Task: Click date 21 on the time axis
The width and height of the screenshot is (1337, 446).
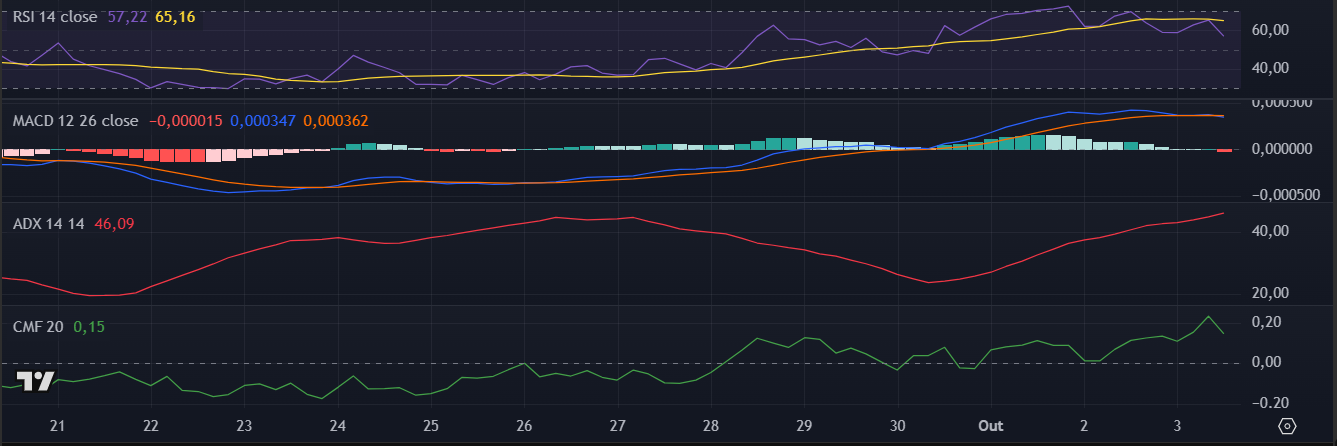Action: (57, 426)
